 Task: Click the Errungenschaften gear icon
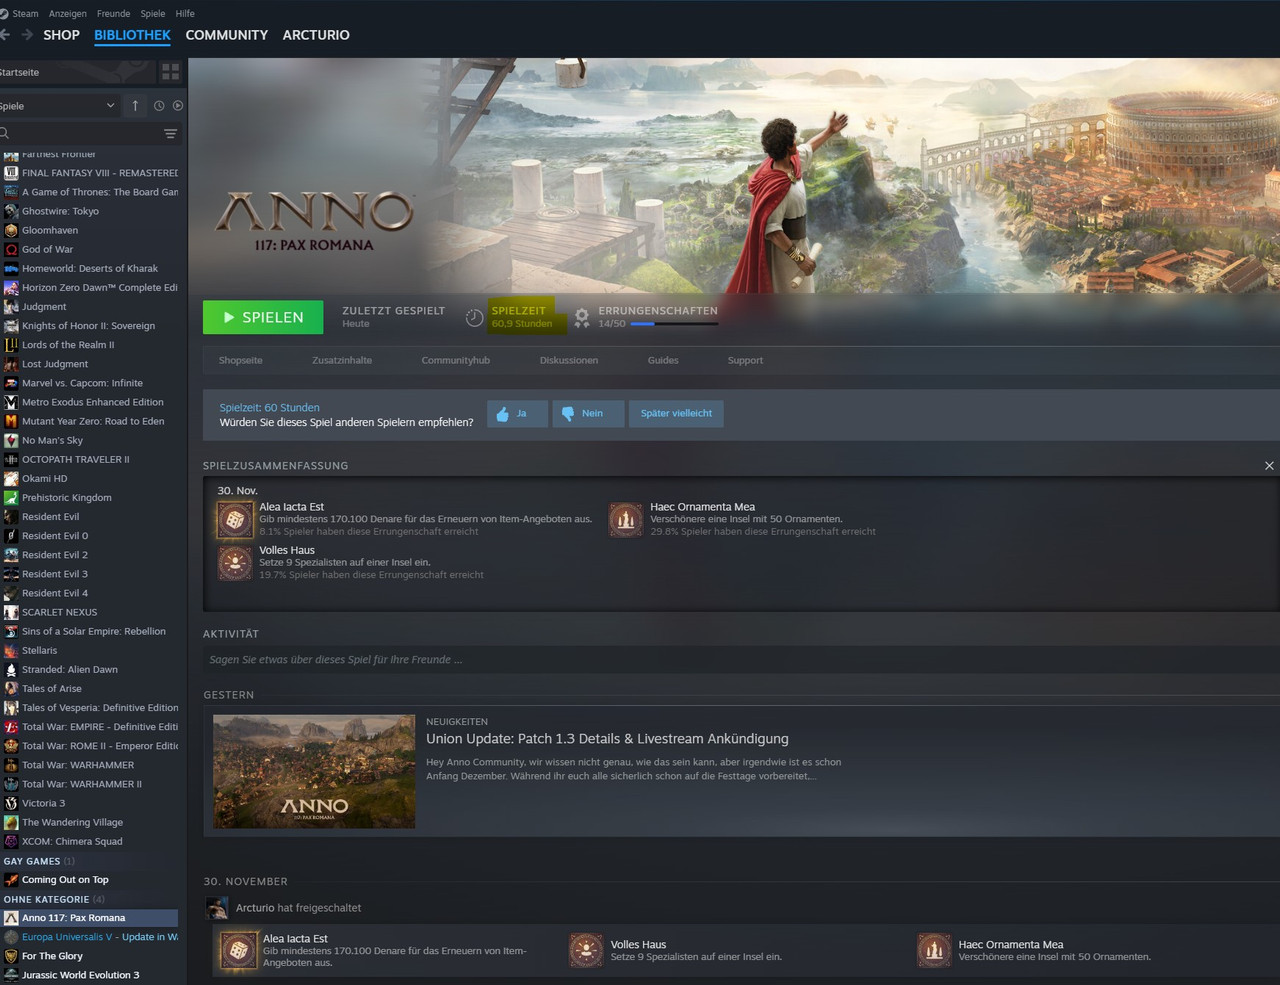coord(581,318)
